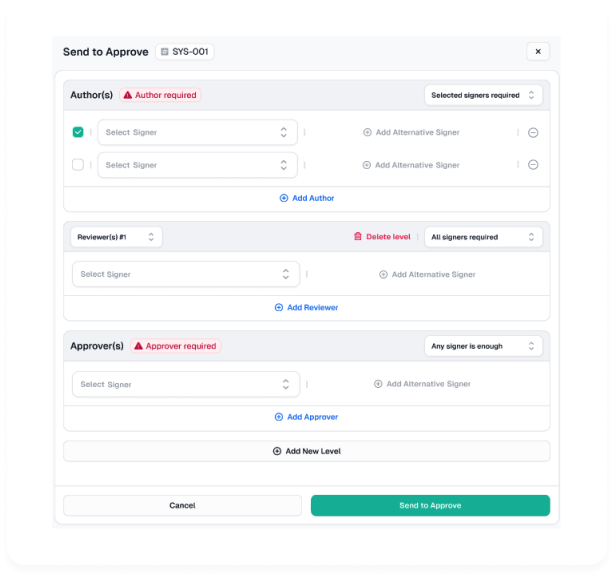Viewport: 614px width, 578px height.
Task: Uncheck the first author signer checkbox
Action: (78, 132)
